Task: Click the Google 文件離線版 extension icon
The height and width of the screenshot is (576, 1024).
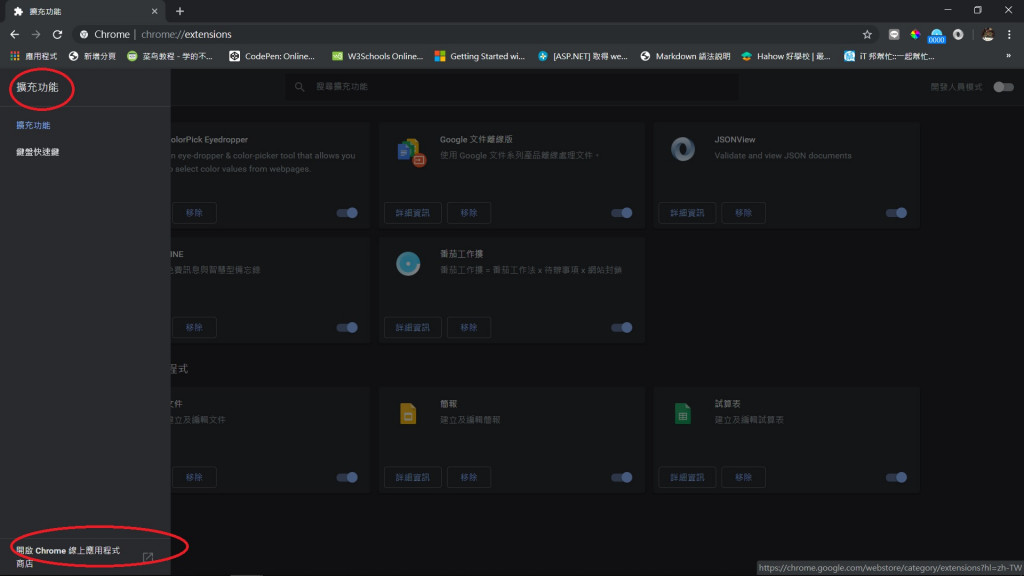Action: click(x=410, y=152)
